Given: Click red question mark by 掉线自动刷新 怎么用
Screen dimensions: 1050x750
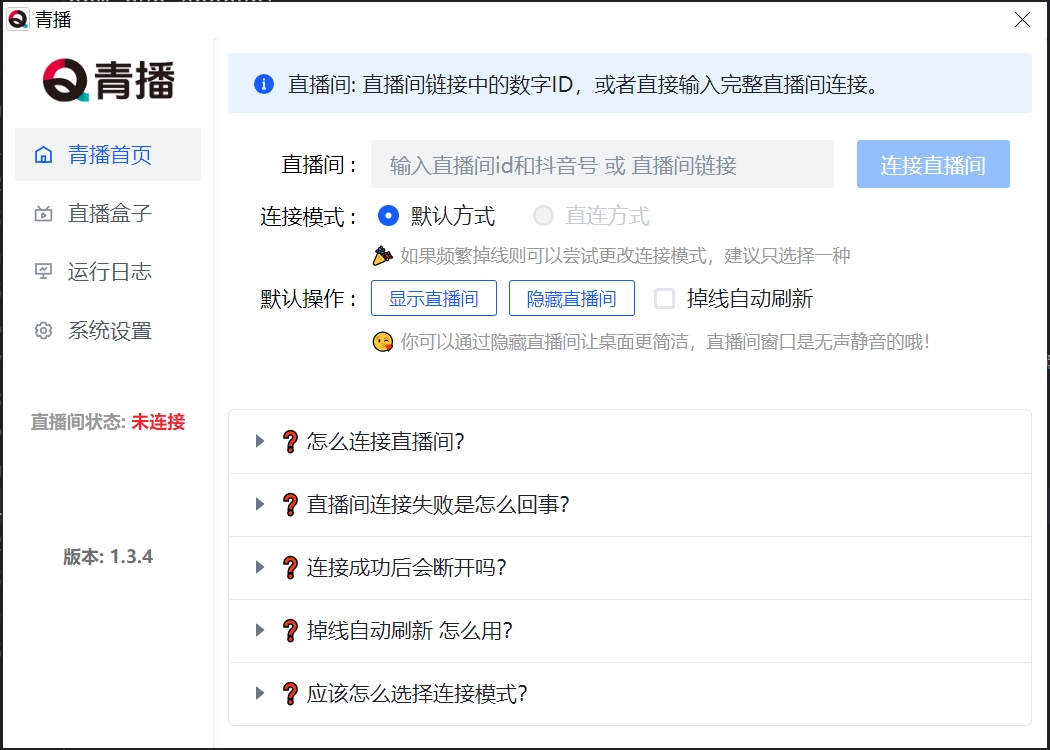Looking at the screenshot, I should tap(290, 631).
